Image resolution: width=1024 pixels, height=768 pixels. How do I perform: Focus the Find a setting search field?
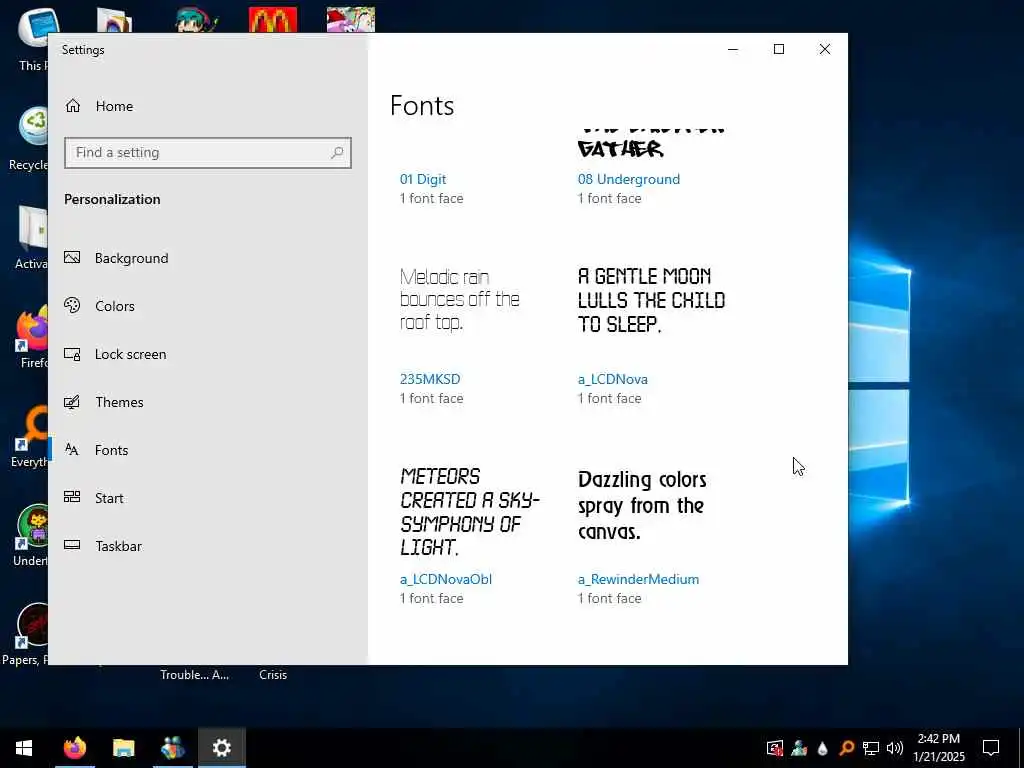point(208,152)
